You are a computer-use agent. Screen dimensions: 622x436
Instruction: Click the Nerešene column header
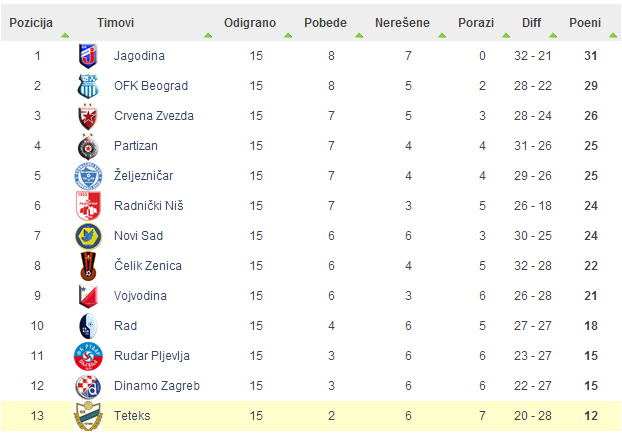(x=402, y=23)
